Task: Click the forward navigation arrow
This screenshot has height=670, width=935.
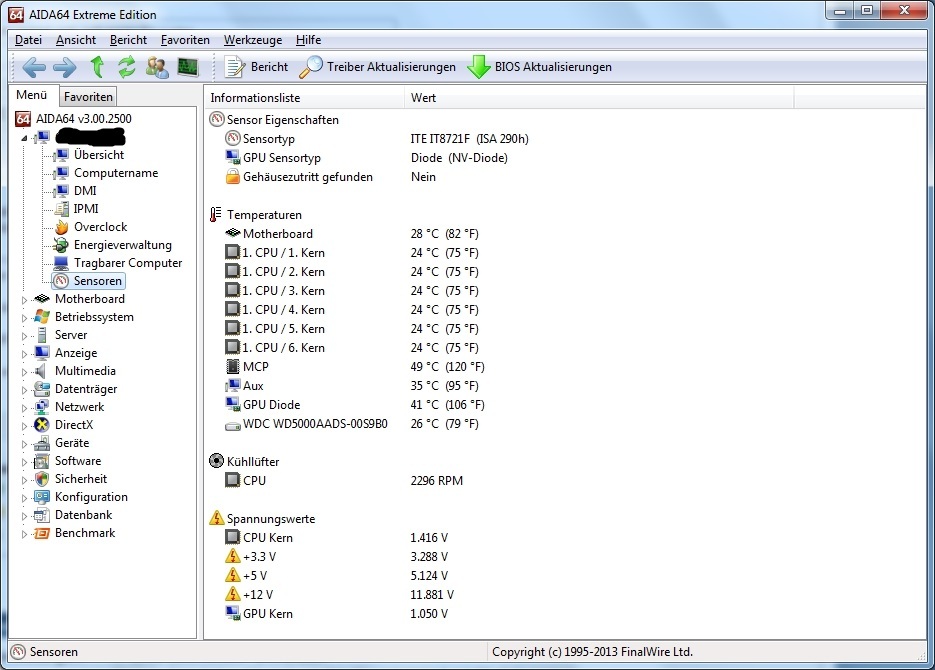Action: [x=65, y=67]
